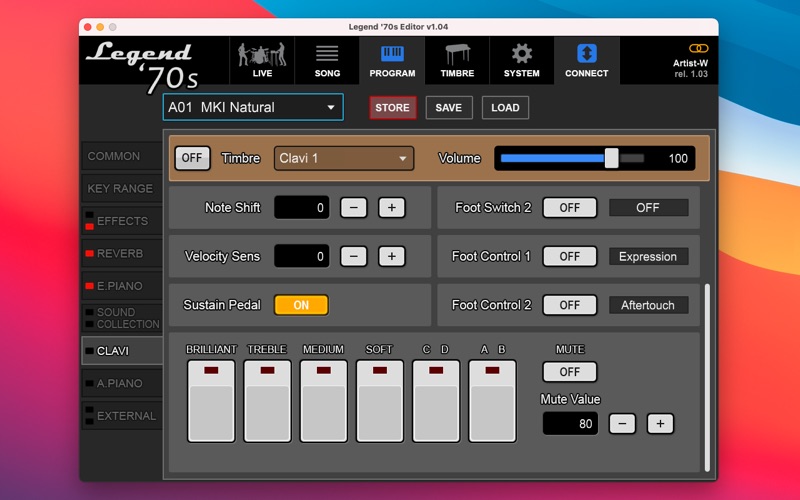Toggle Foot Control 1 OFF button

tap(569, 256)
